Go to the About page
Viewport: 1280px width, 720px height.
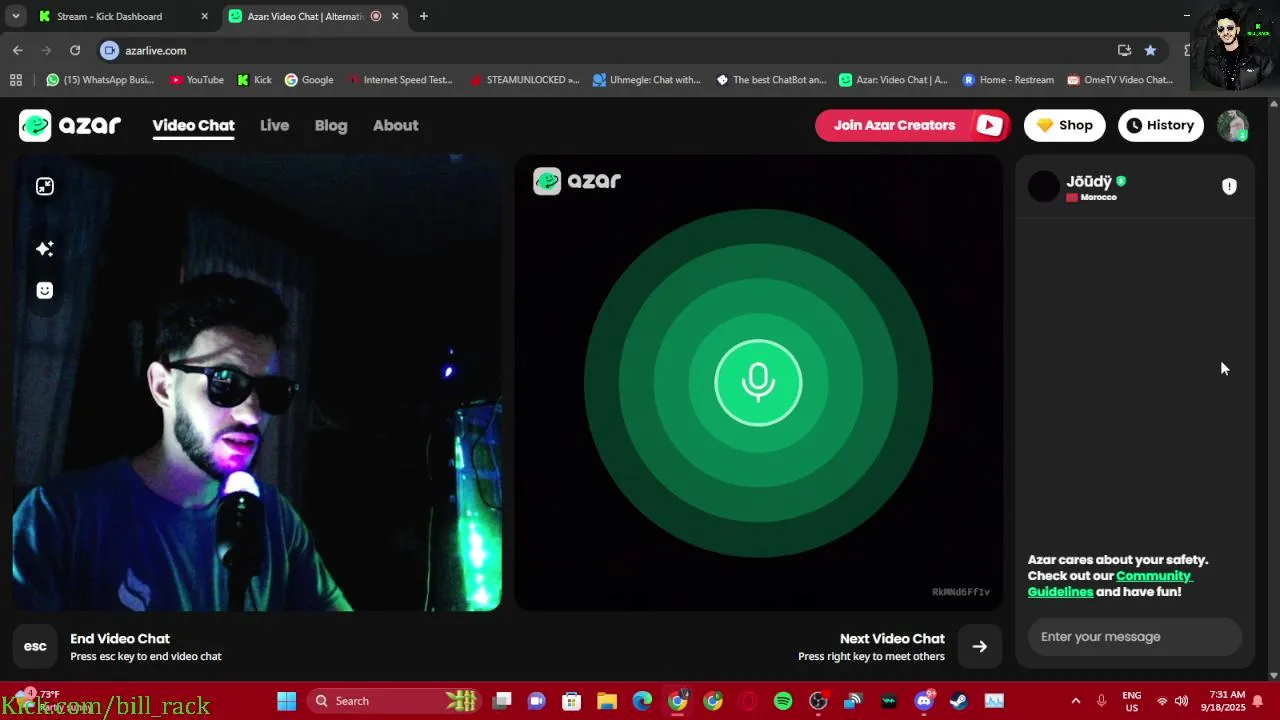click(395, 125)
